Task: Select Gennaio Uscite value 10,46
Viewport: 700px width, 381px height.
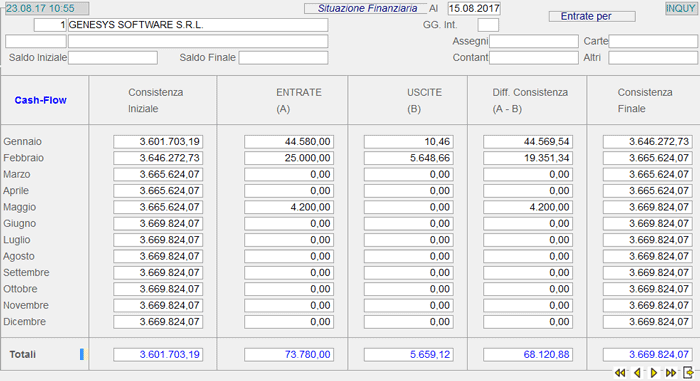Action: pos(408,142)
